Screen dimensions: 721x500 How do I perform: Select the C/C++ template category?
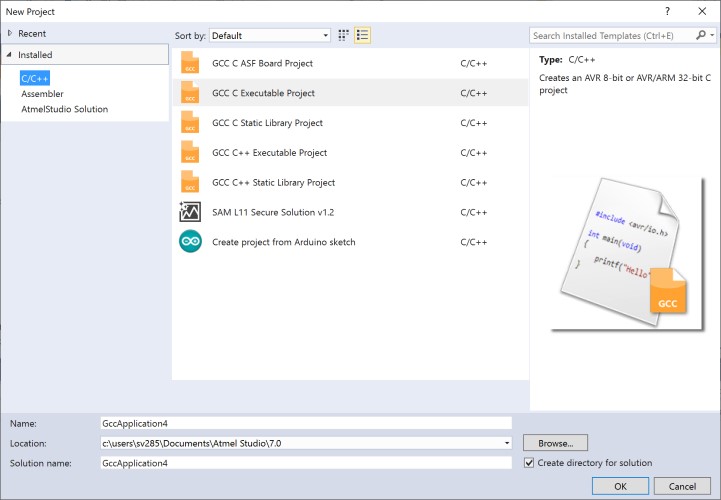click(35, 78)
